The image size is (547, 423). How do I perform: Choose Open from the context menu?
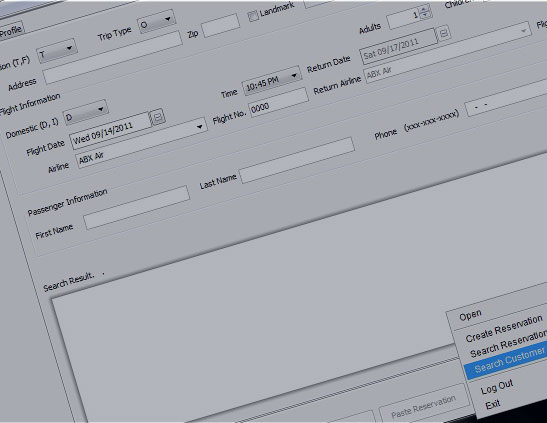click(470, 315)
